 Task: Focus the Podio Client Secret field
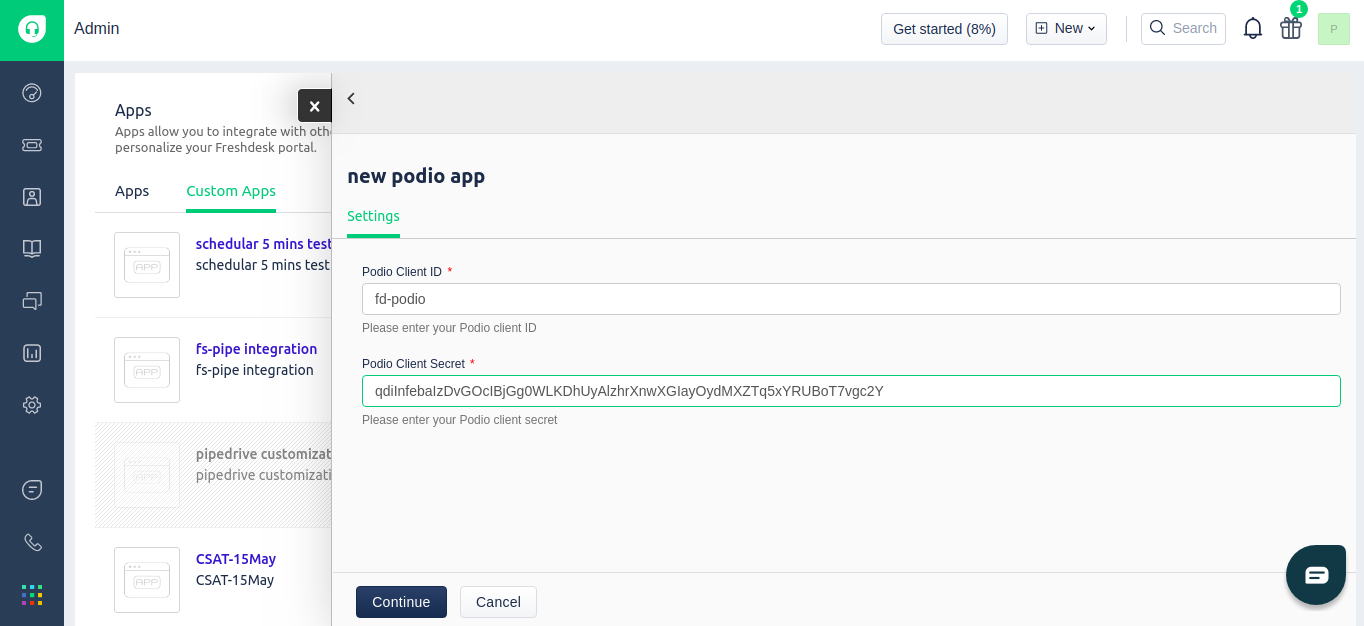[851, 391]
